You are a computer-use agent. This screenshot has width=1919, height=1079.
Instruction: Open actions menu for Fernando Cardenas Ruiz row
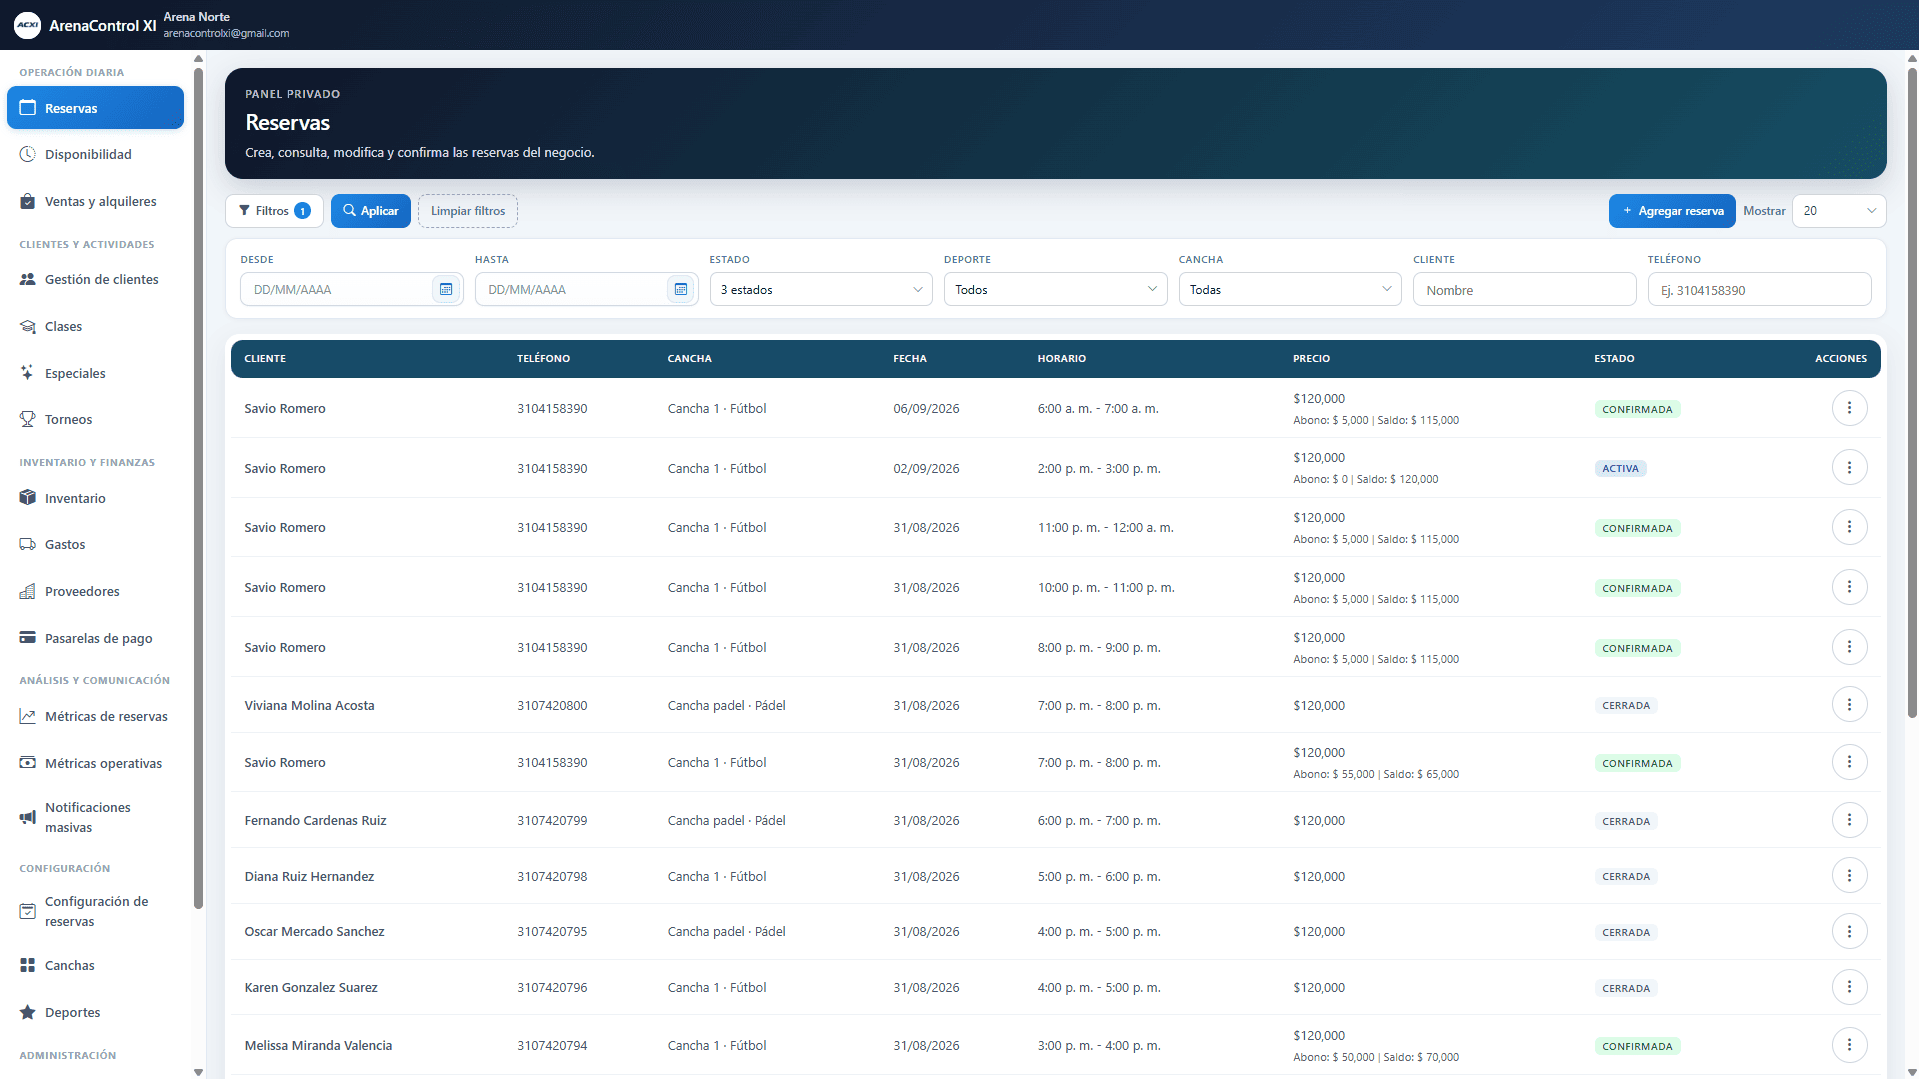click(1849, 820)
